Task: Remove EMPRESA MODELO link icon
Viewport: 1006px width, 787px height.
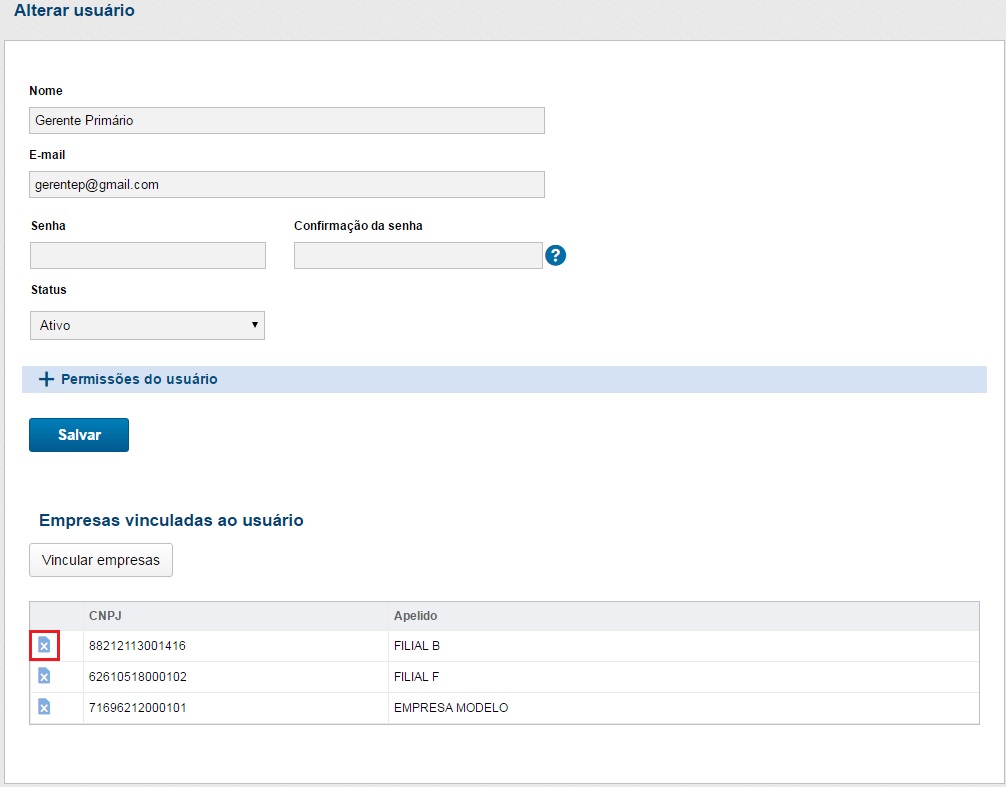Action: click(44, 708)
